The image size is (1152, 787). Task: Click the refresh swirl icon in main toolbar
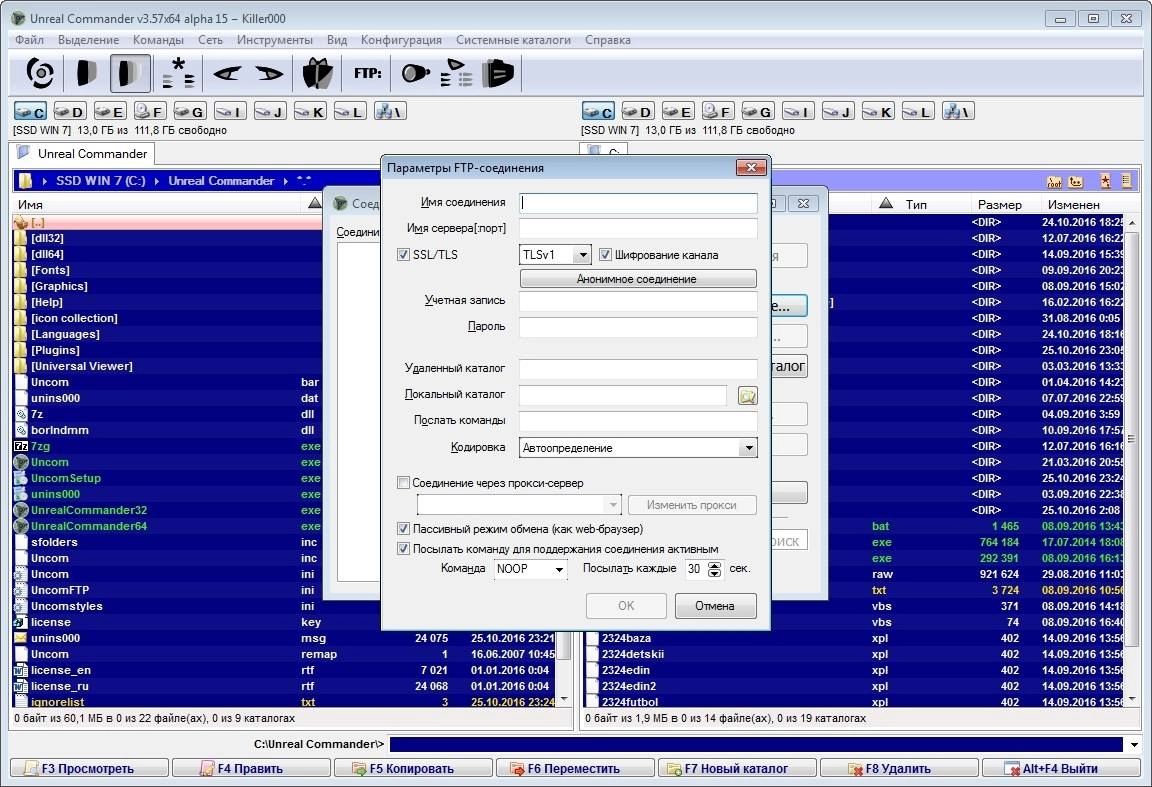pyautogui.click(x=40, y=73)
